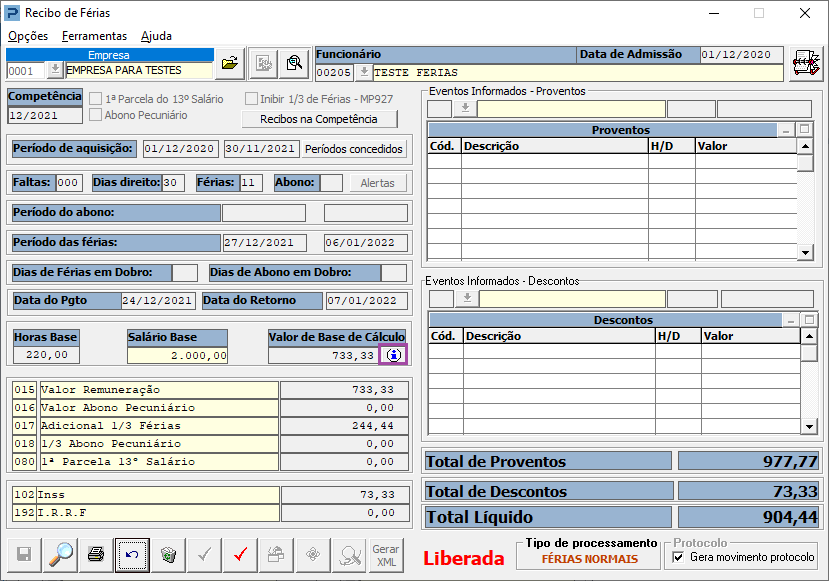Viewport: 829px width, 581px height.
Task: Click the blue undo arrow button
Action: tap(132, 554)
